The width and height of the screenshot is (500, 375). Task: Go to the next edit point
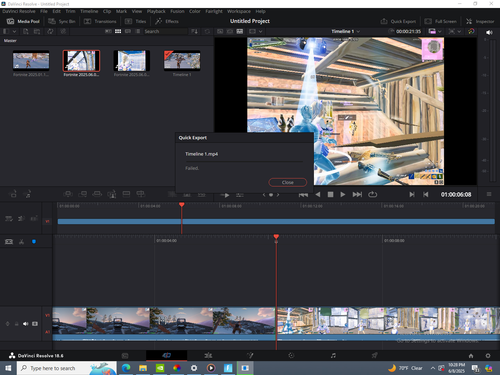point(412,194)
